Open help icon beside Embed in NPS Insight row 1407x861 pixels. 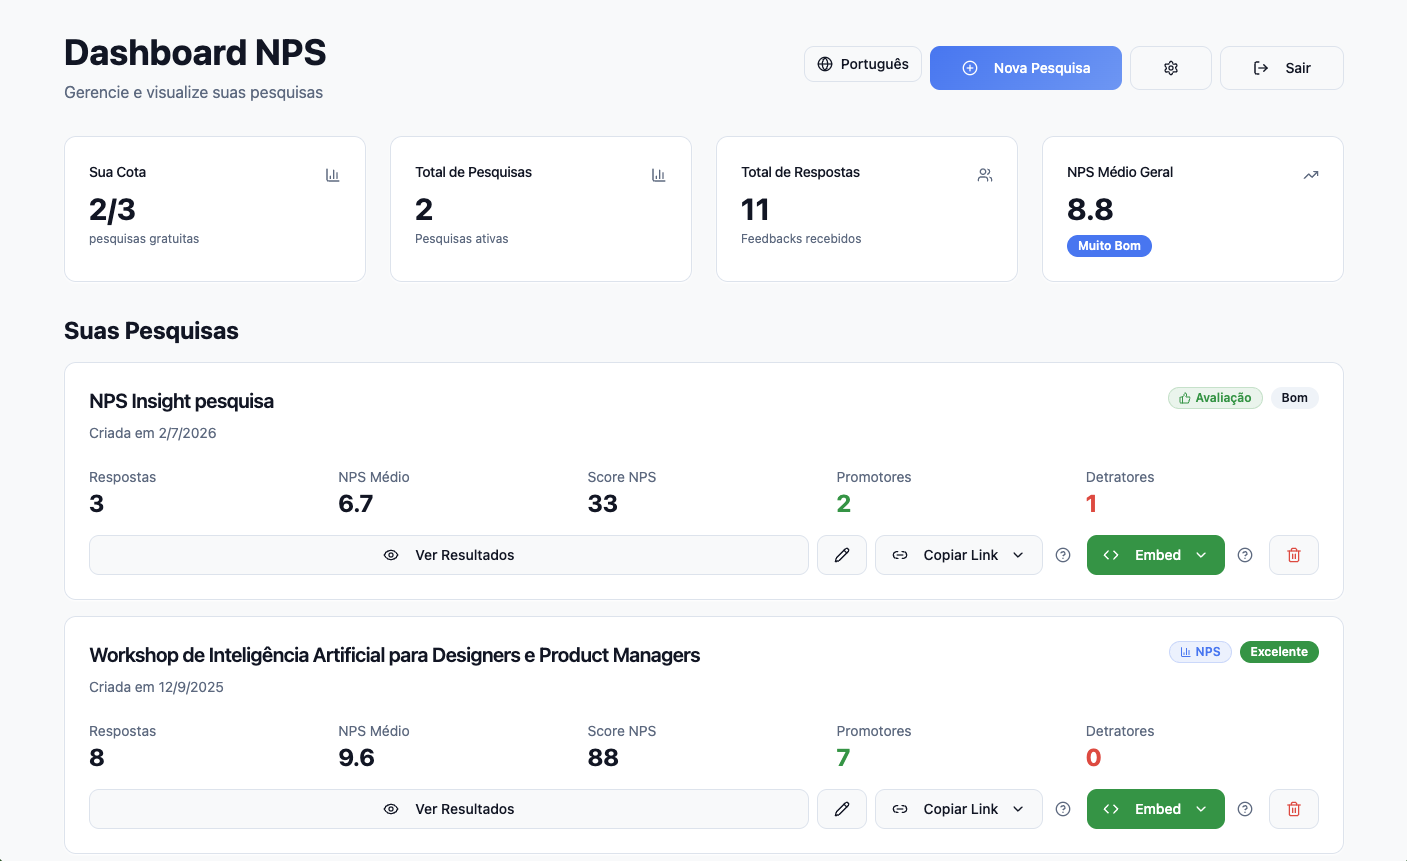click(1245, 555)
